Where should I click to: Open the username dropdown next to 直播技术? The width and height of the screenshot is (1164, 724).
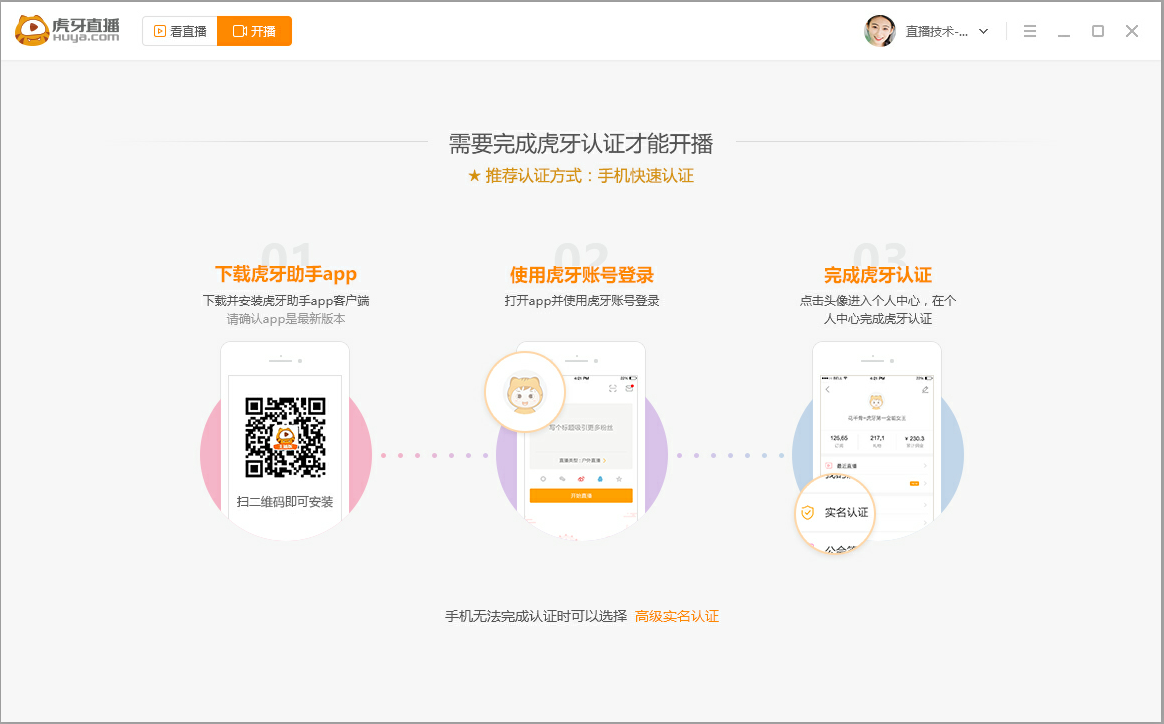983,31
